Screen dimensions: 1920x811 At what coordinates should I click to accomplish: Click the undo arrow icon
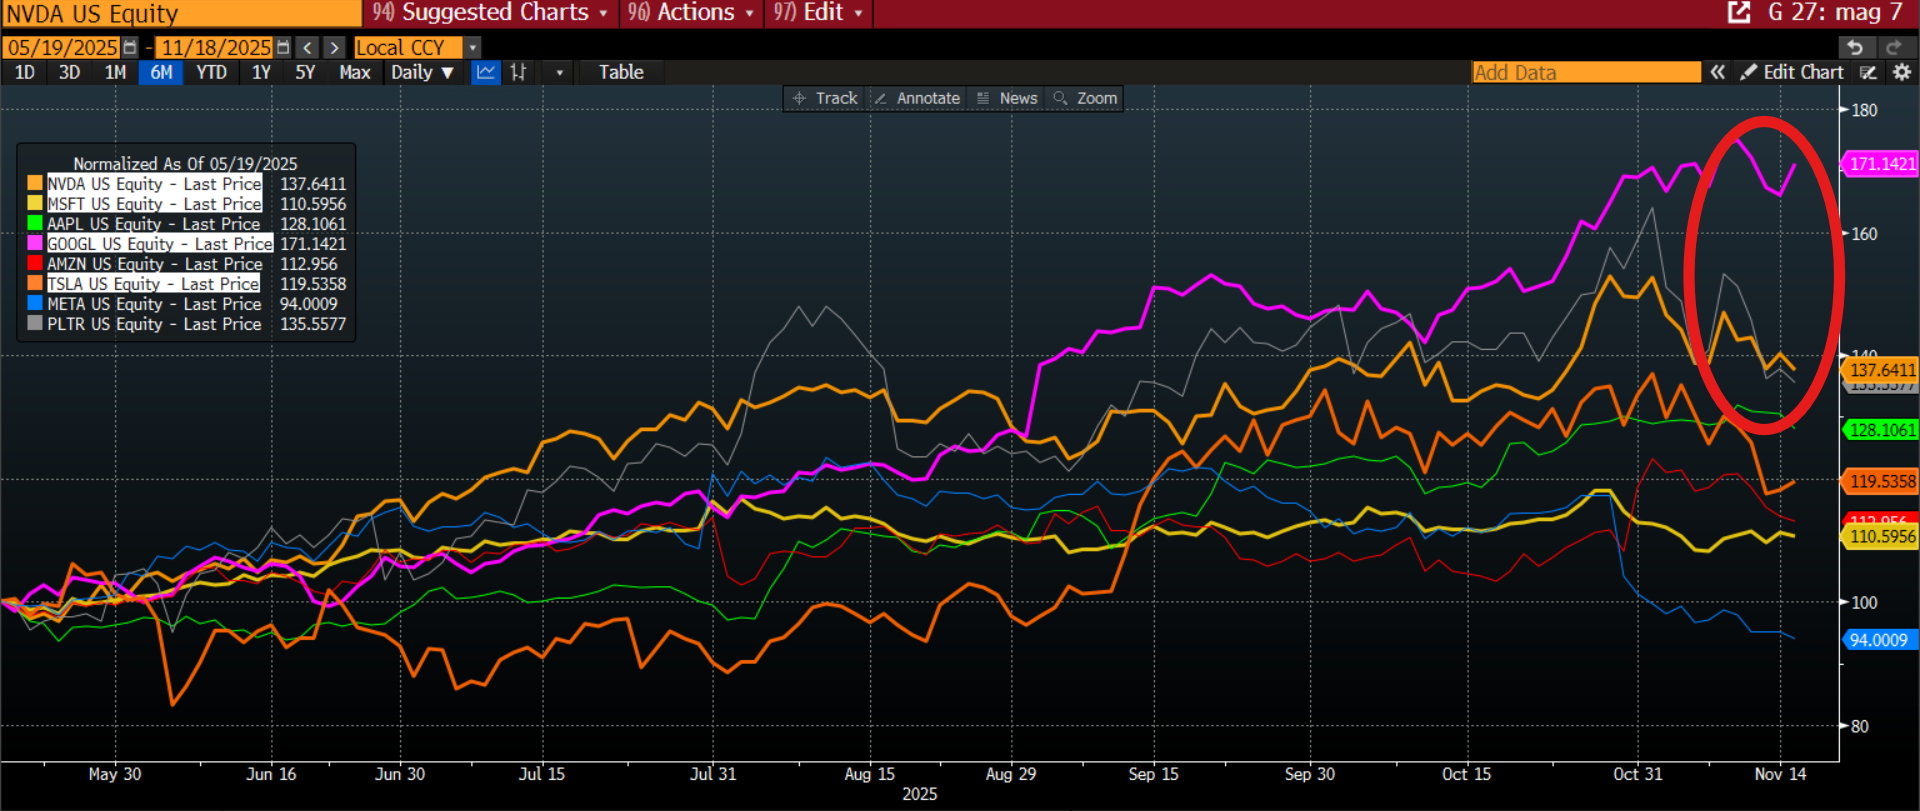pyautogui.click(x=1855, y=48)
